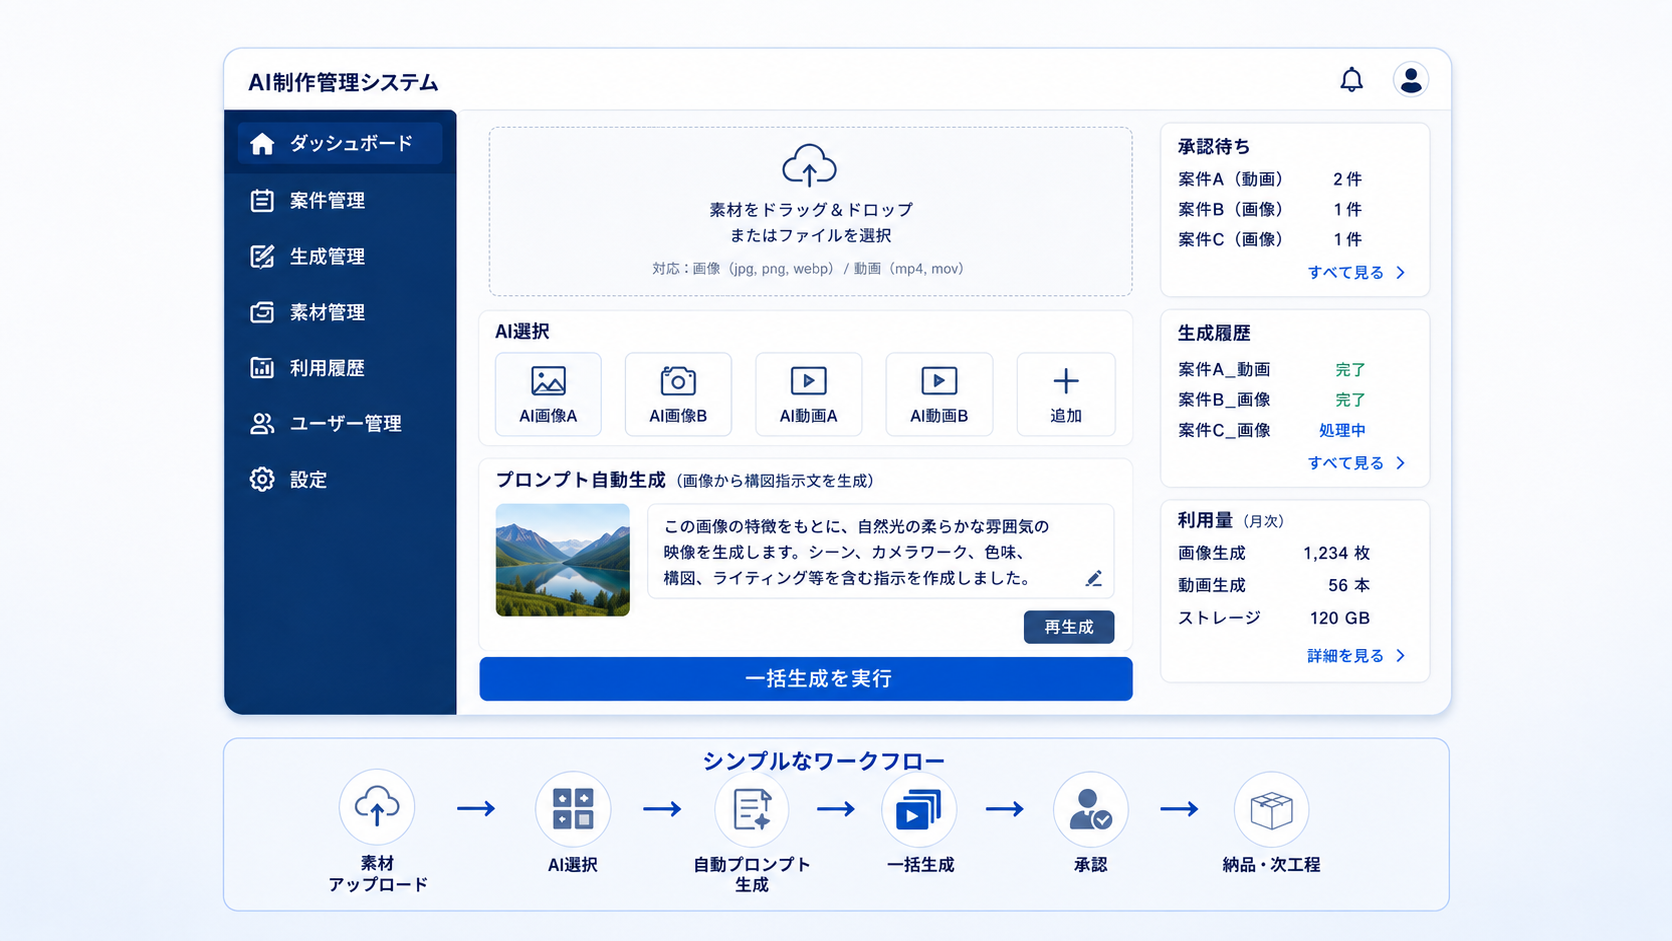Open すべて見る link in 承認待ち
Image resolution: width=1672 pixels, height=941 pixels.
tap(1346, 272)
